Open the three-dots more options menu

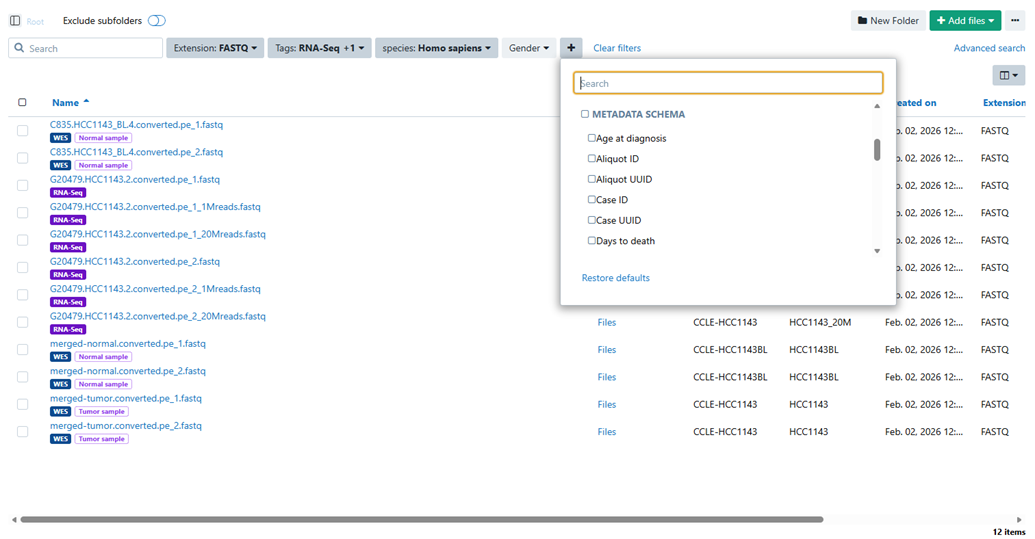pos(1015,20)
